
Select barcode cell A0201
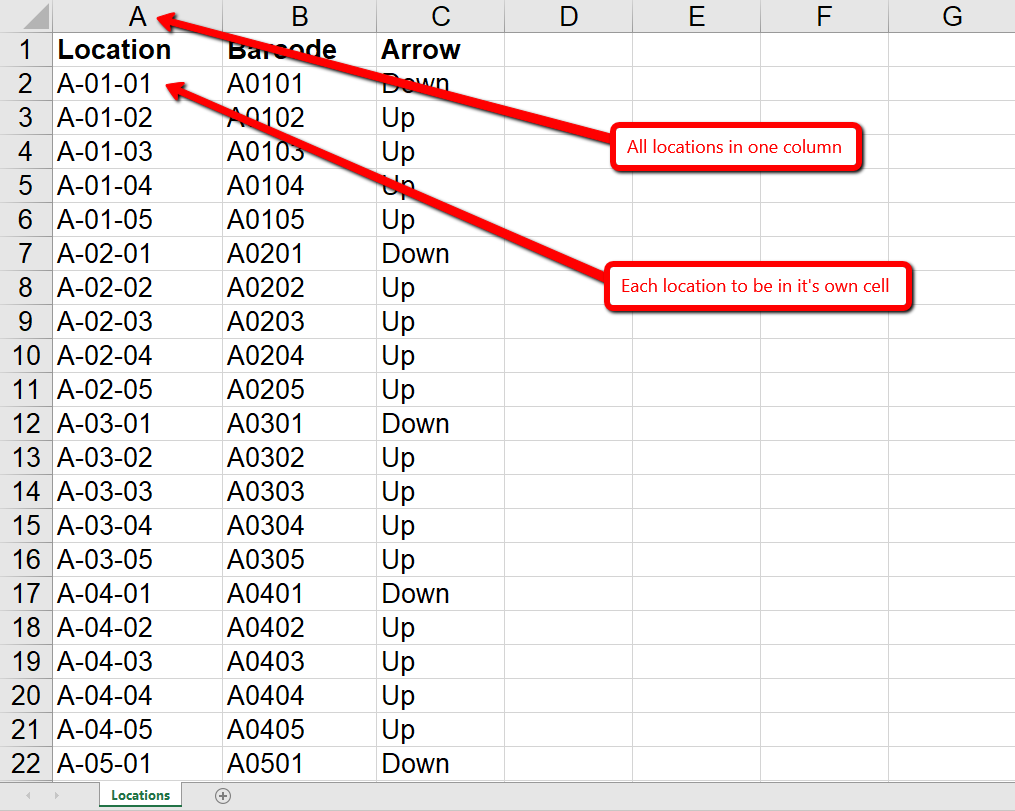299,254
